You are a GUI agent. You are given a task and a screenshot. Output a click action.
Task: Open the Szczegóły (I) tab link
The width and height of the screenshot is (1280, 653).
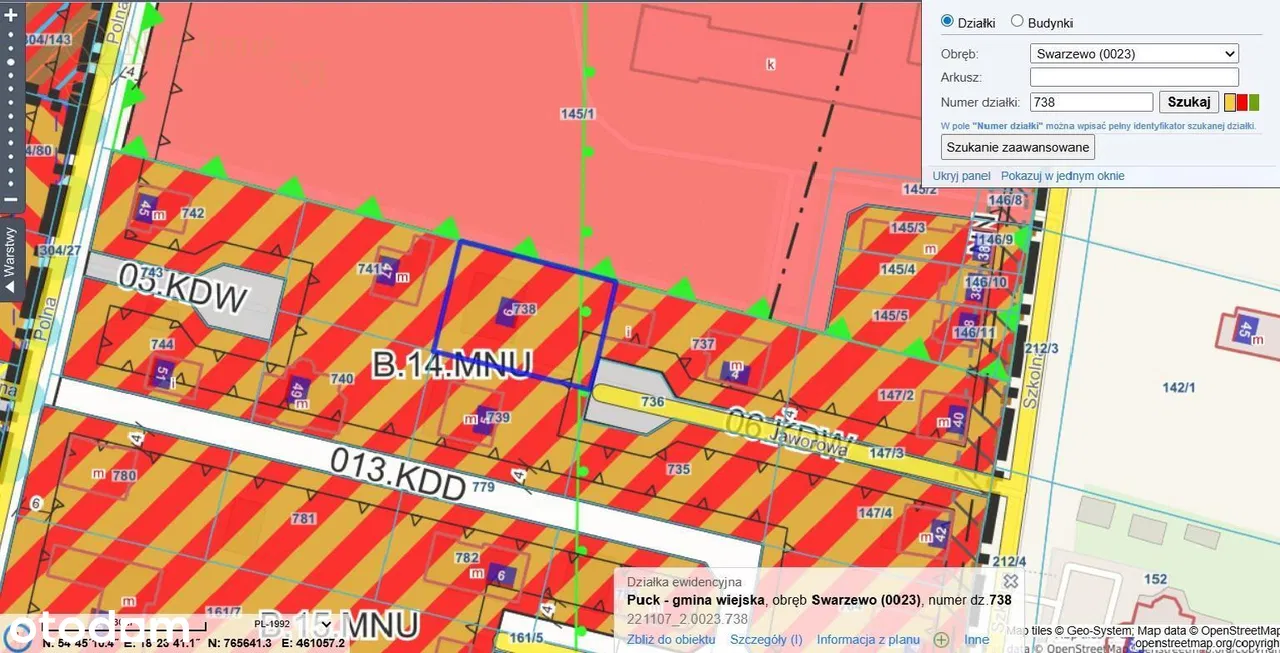tap(766, 640)
